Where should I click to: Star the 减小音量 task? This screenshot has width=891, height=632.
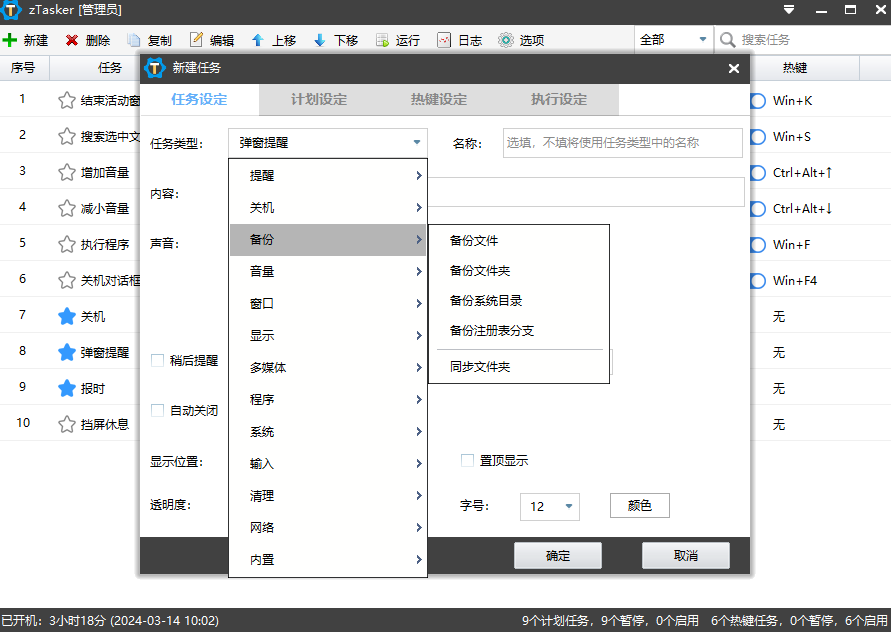pos(66,208)
